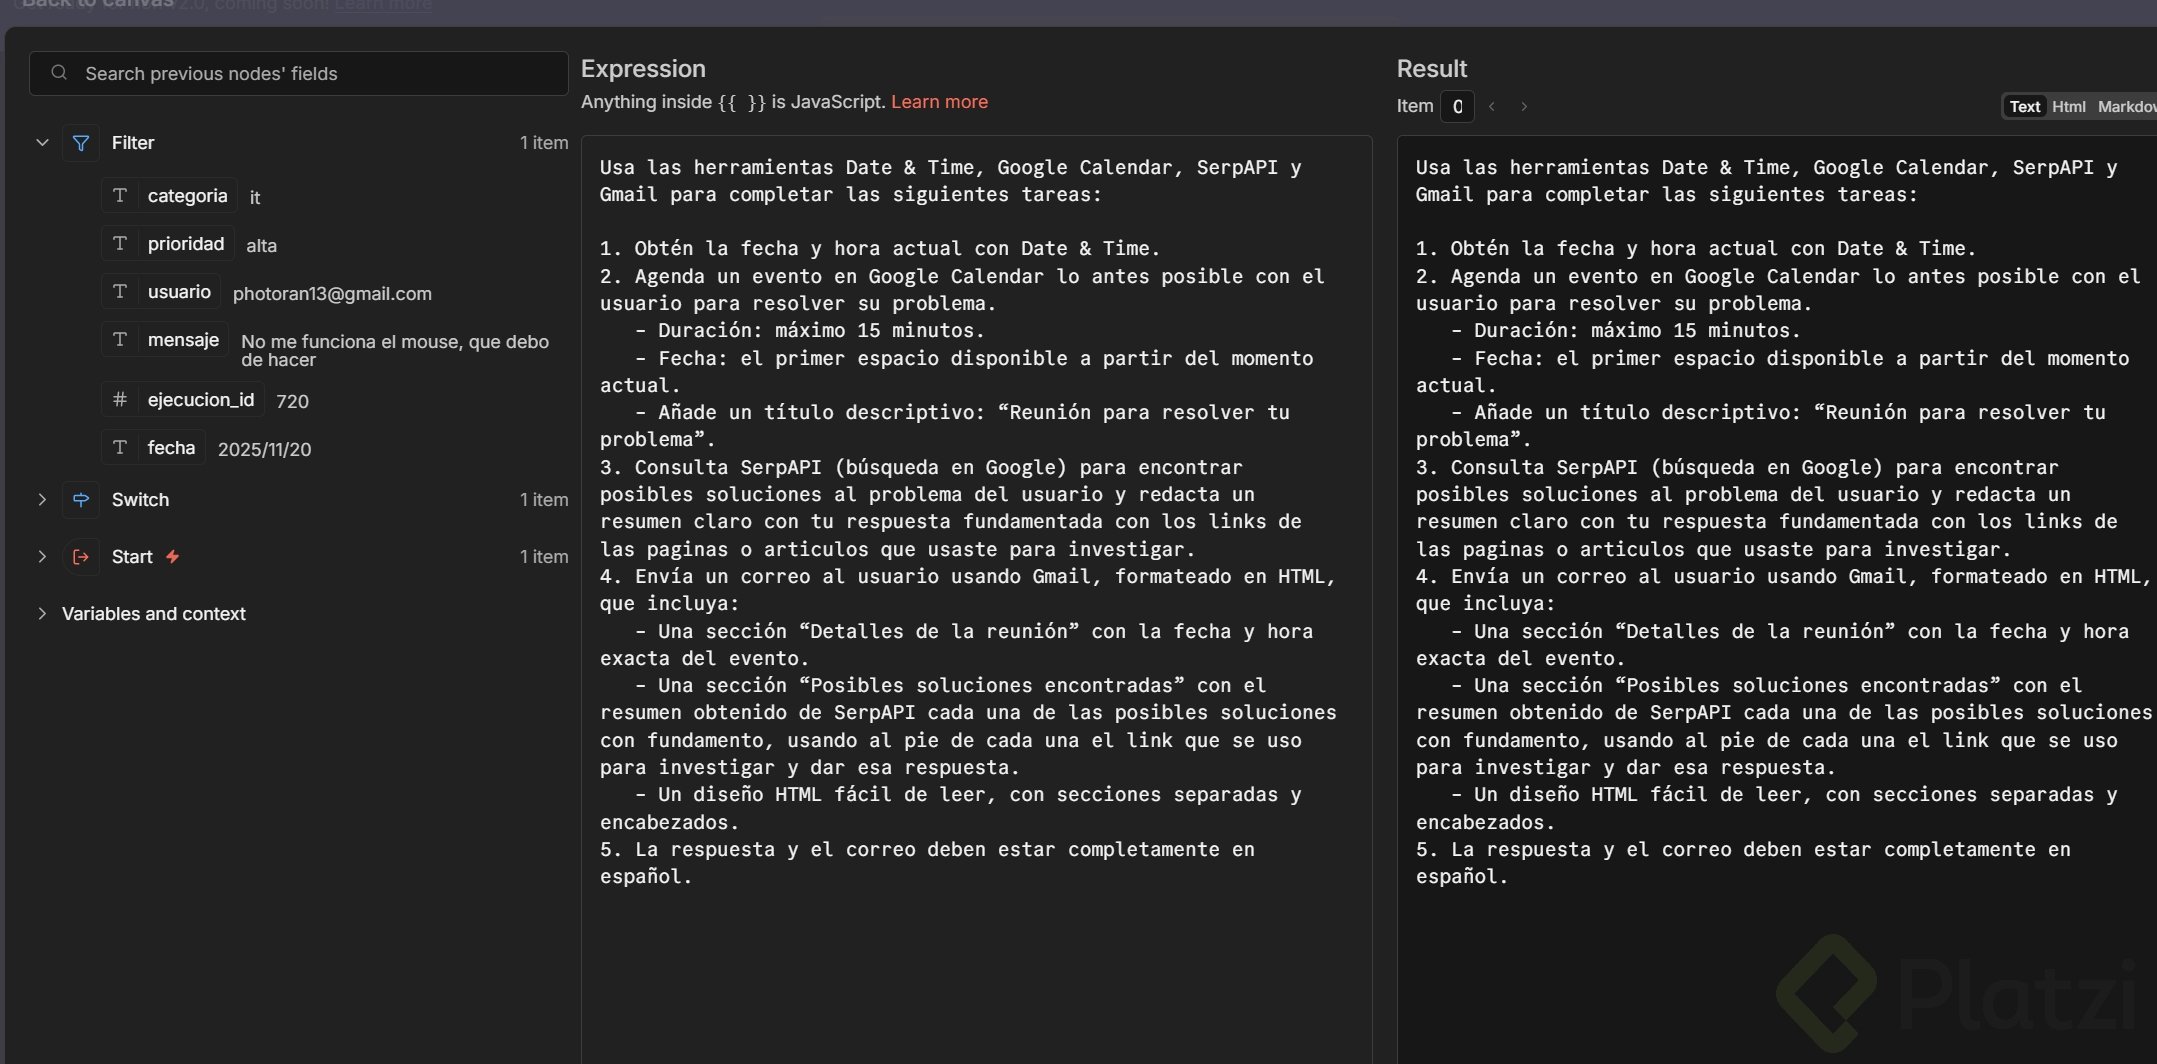Click the '1 item' count for Filter
This screenshot has height=1064, width=2157.
coord(544,143)
